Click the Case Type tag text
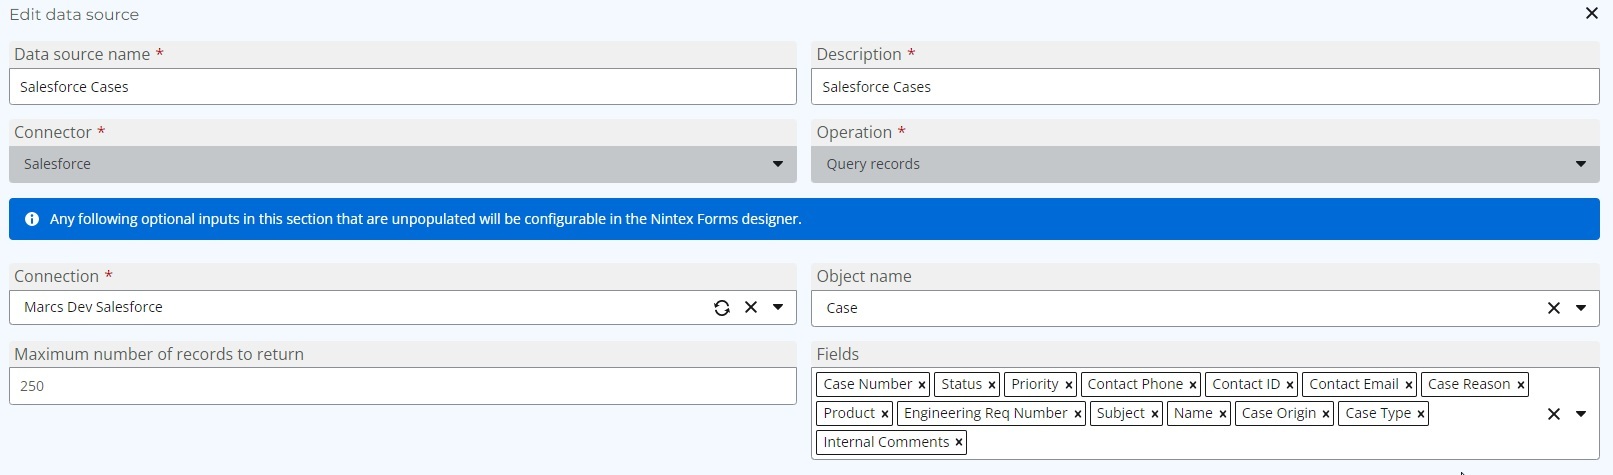 click(x=1378, y=413)
